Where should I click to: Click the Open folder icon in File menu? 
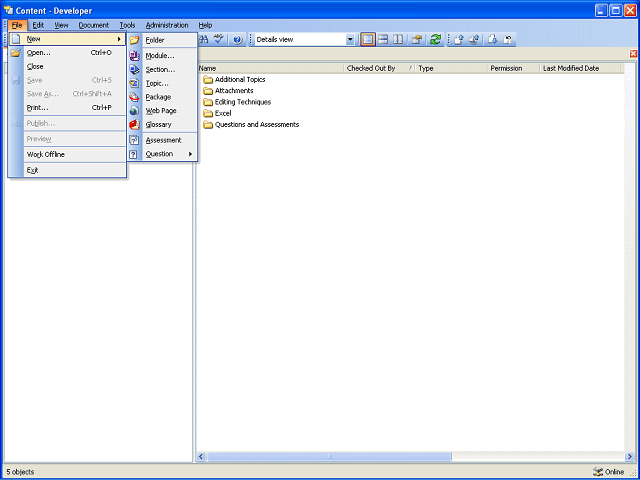tap(16, 53)
